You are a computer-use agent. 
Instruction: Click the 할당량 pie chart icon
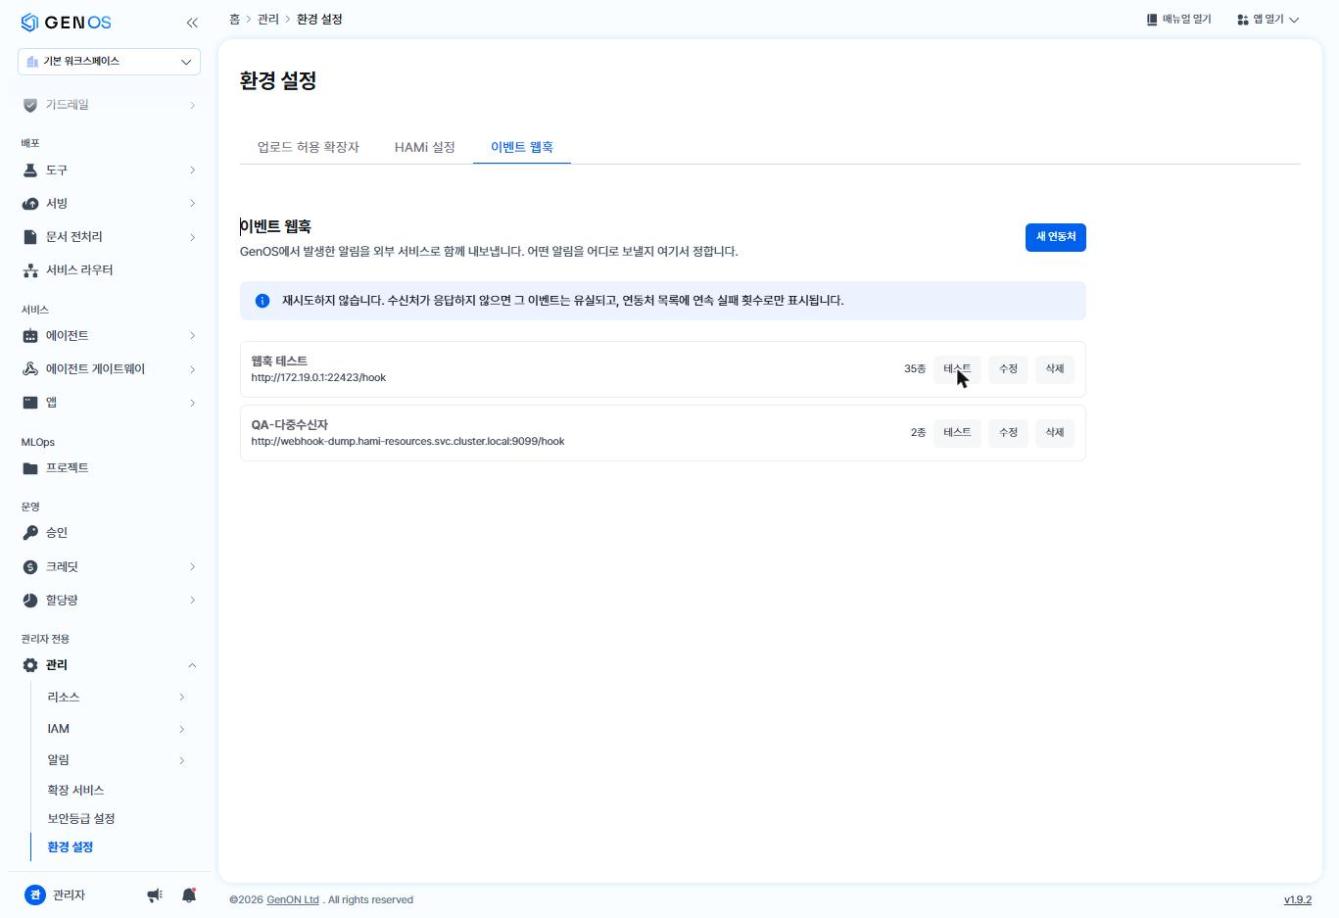point(30,600)
